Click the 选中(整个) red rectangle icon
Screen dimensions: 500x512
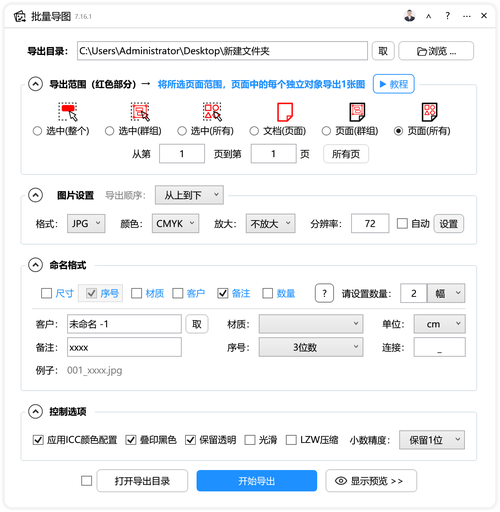(x=68, y=112)
